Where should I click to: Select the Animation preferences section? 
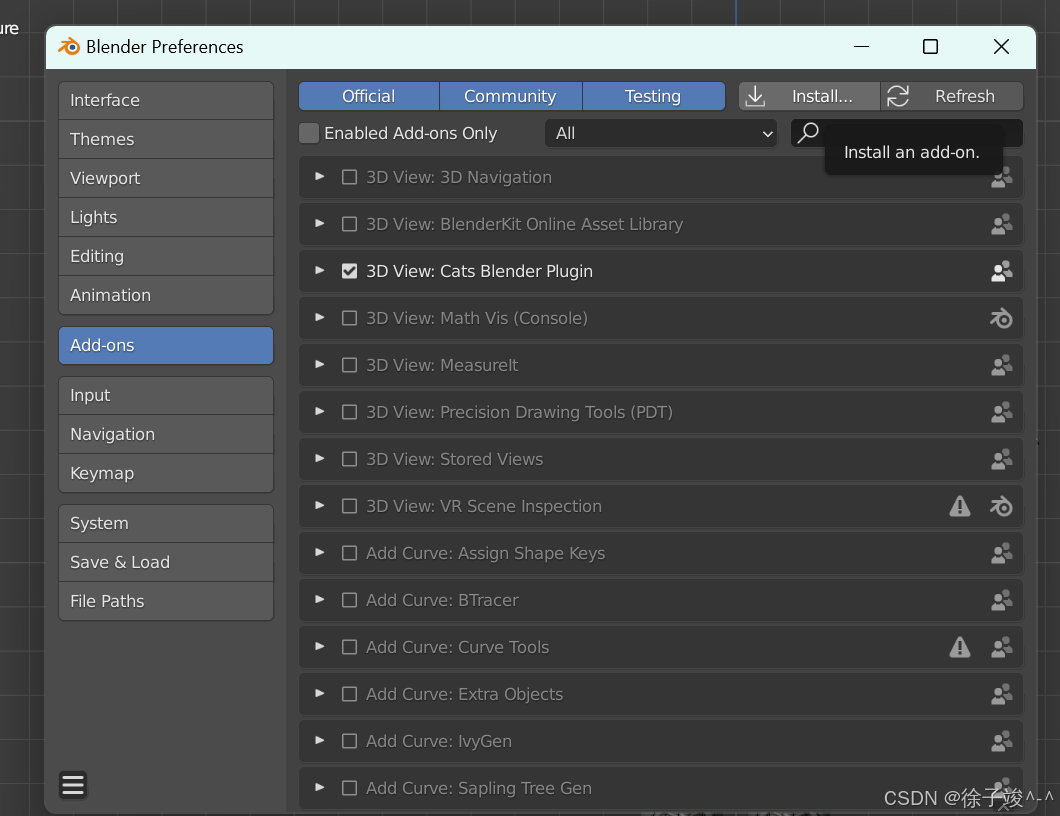166,295
